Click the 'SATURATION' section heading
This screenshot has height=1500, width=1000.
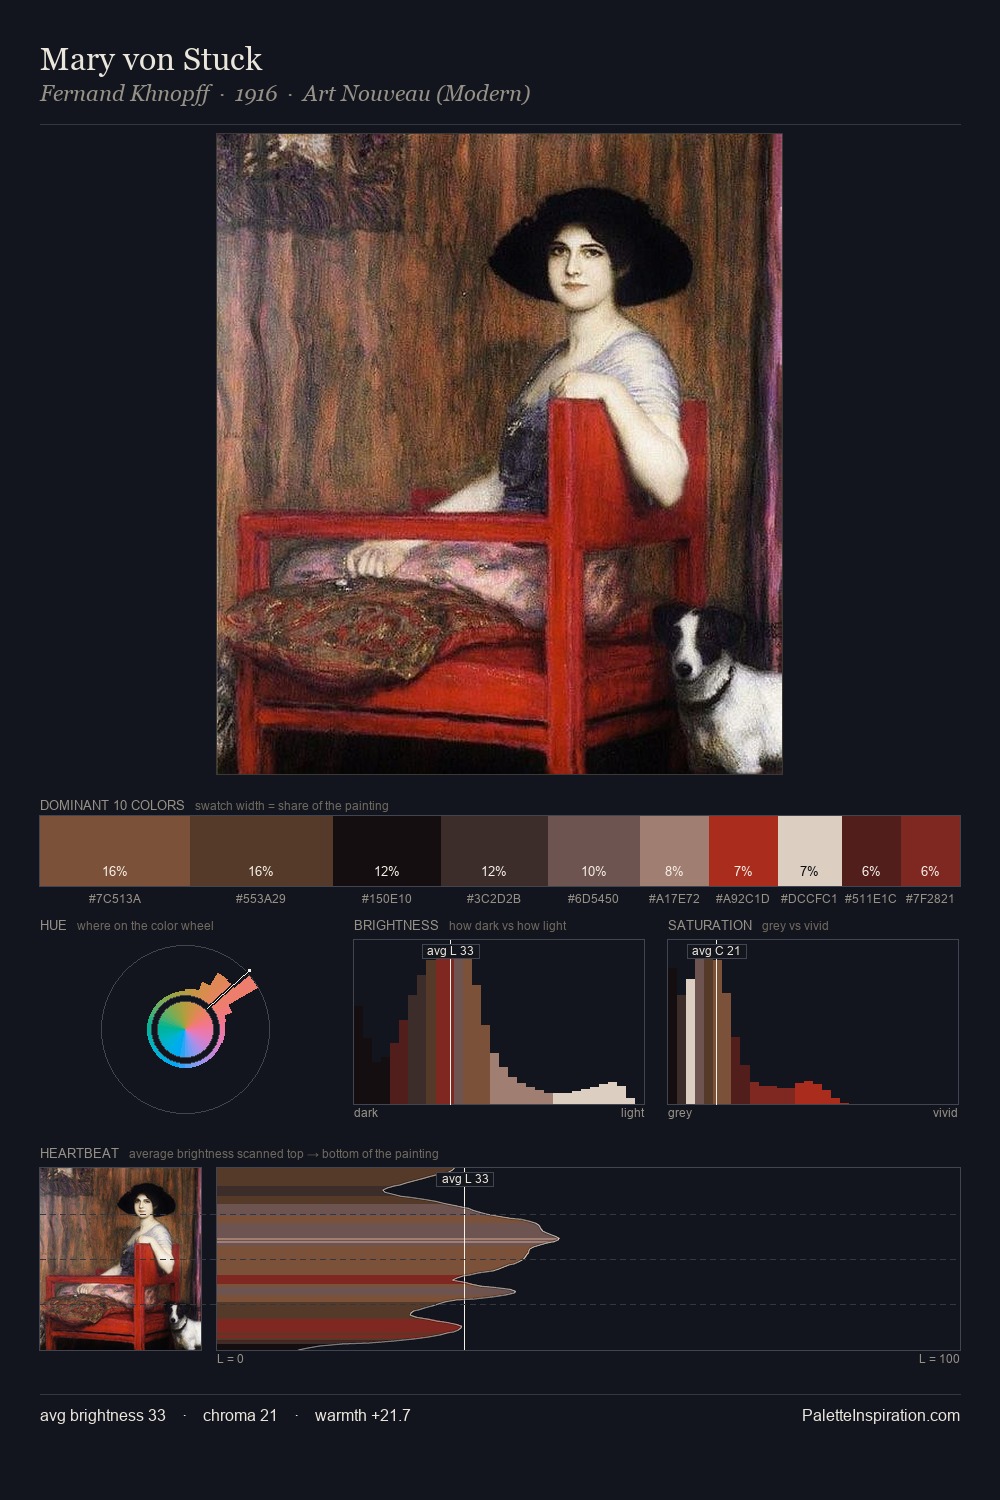click(x=710, y=925)
